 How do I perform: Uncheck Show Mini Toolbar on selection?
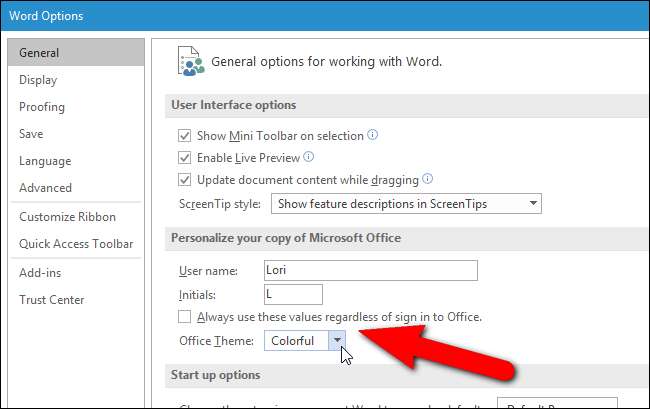point(184,135)
